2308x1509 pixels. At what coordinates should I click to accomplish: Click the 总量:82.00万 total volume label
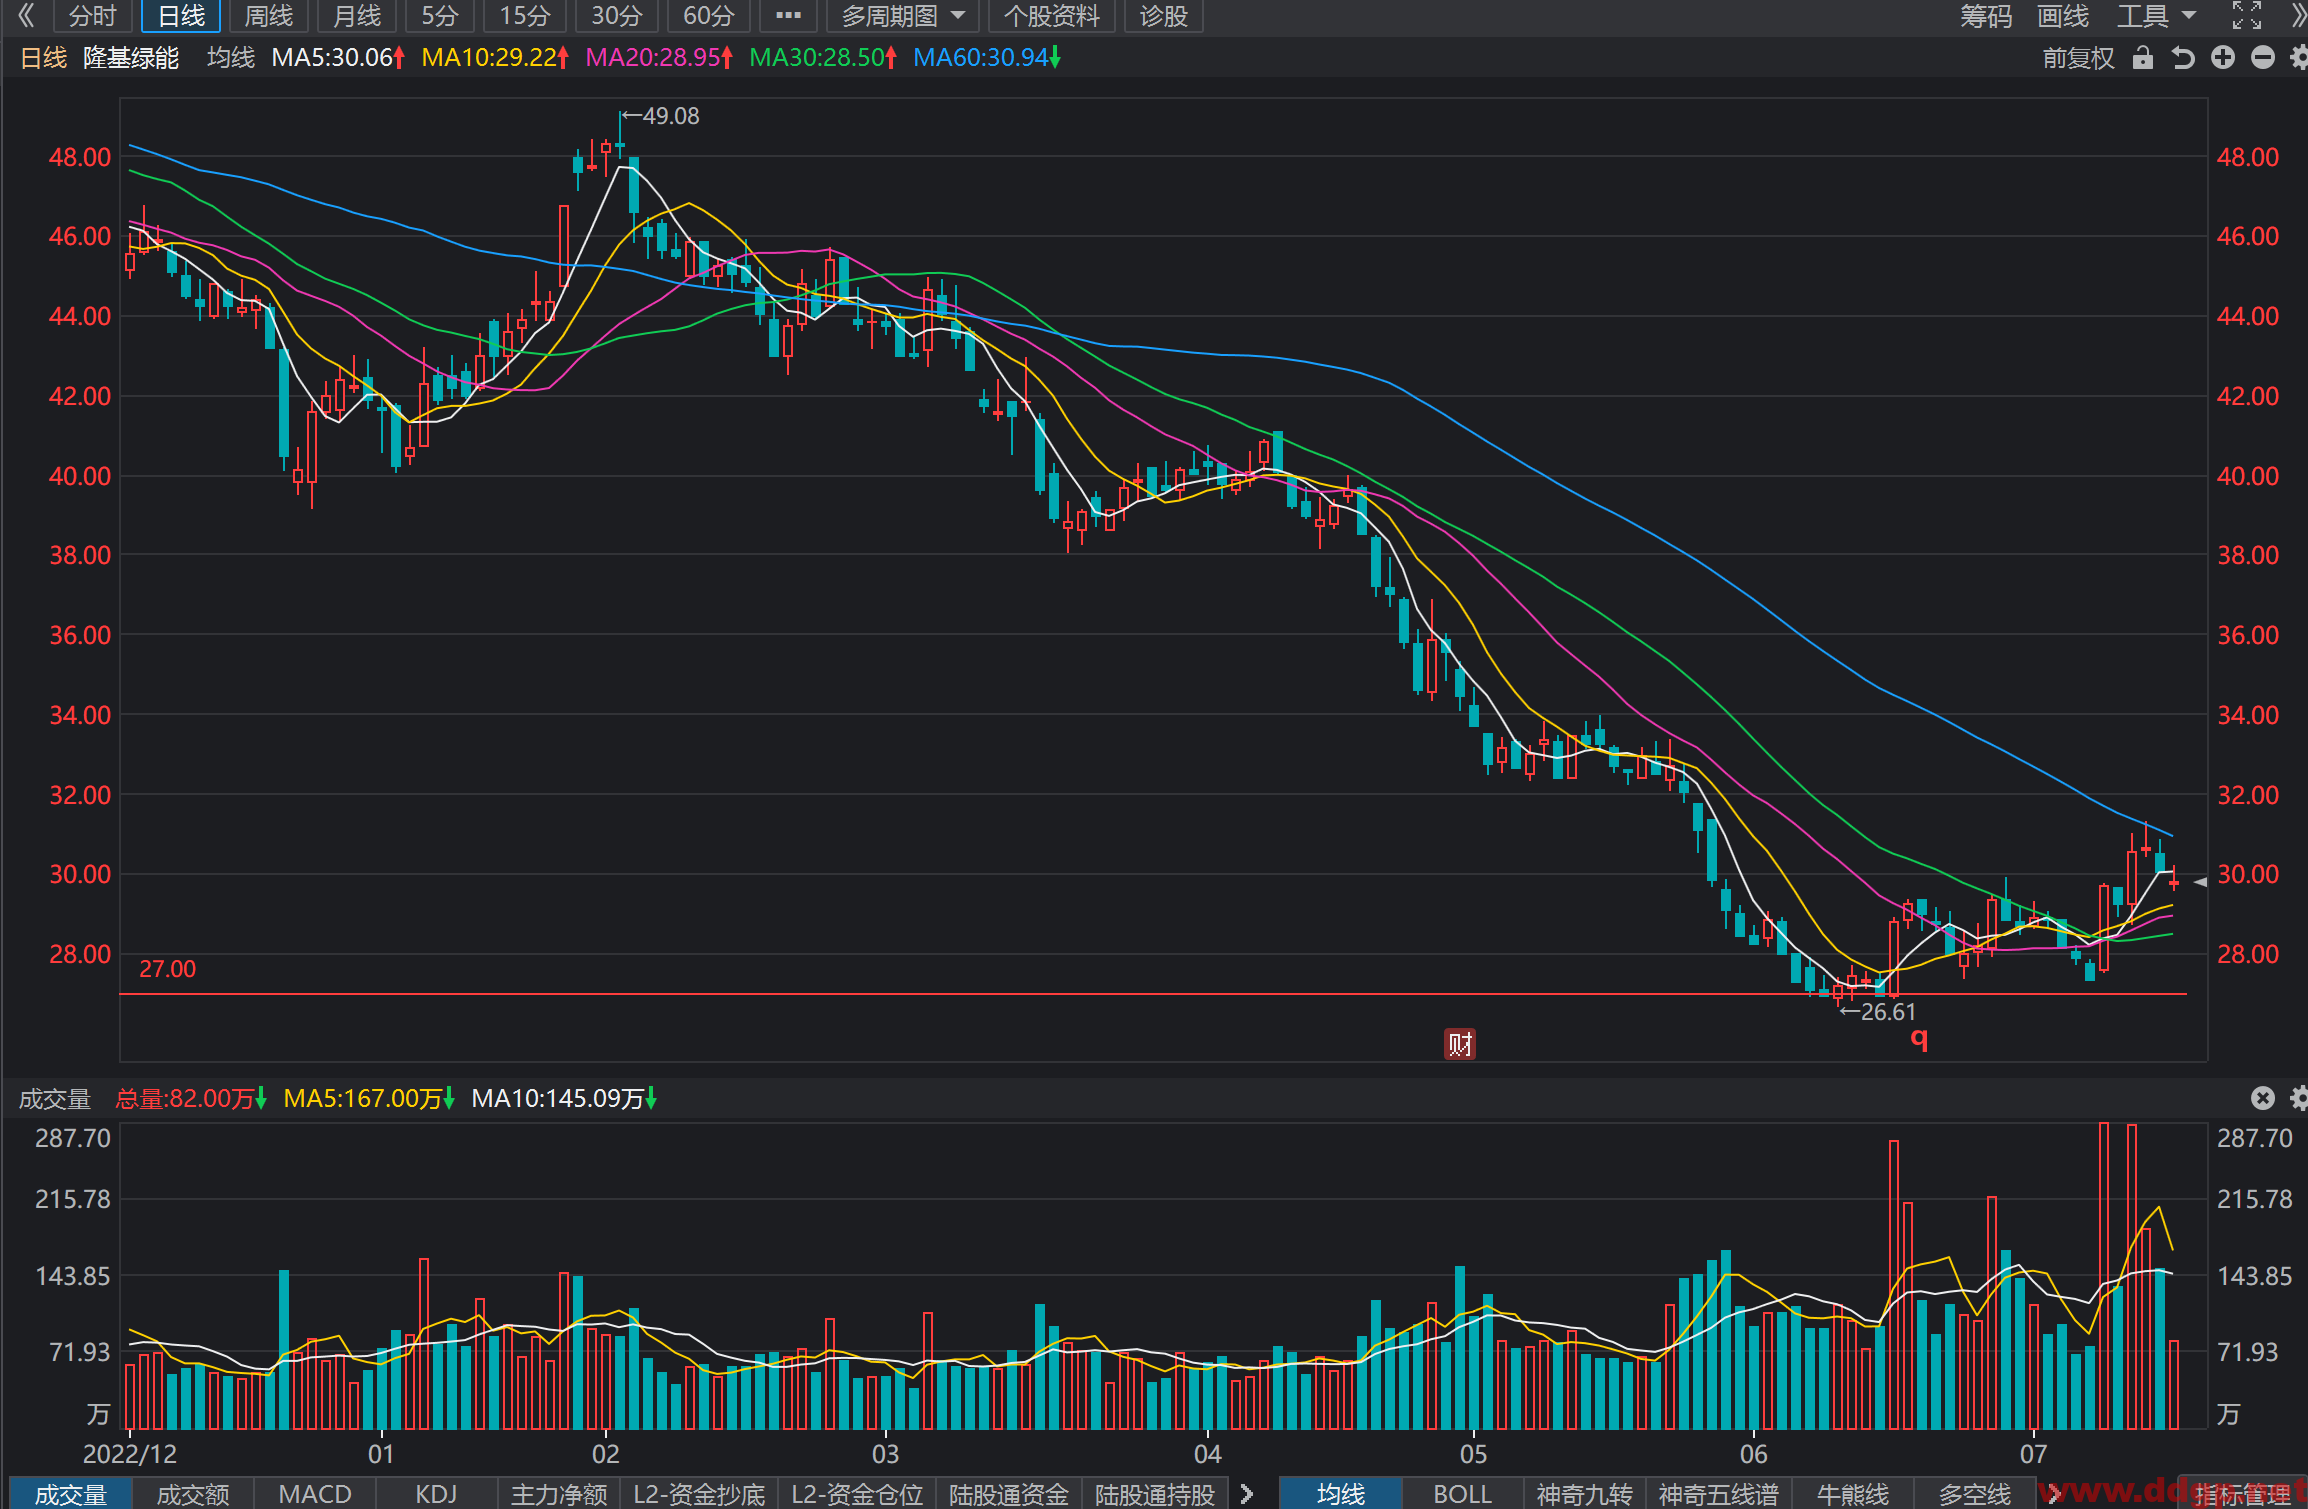[191, 1099]
